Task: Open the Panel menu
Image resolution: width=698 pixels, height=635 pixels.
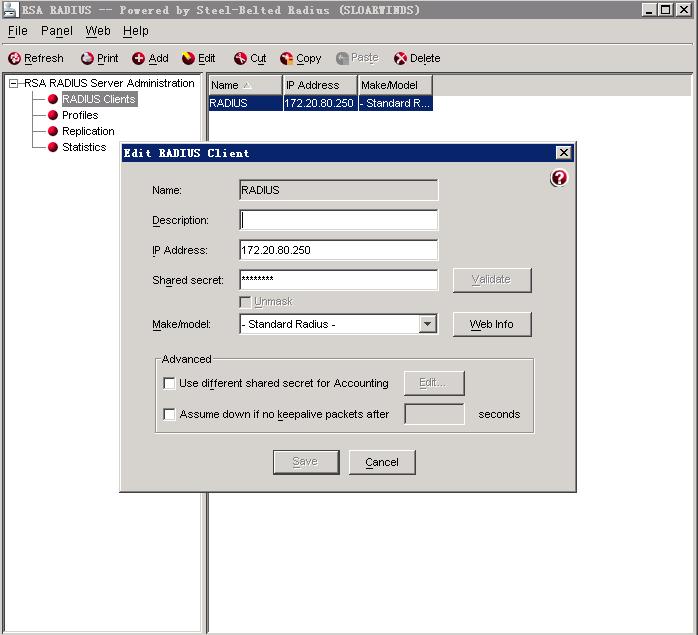Action: tap(57, 31)
